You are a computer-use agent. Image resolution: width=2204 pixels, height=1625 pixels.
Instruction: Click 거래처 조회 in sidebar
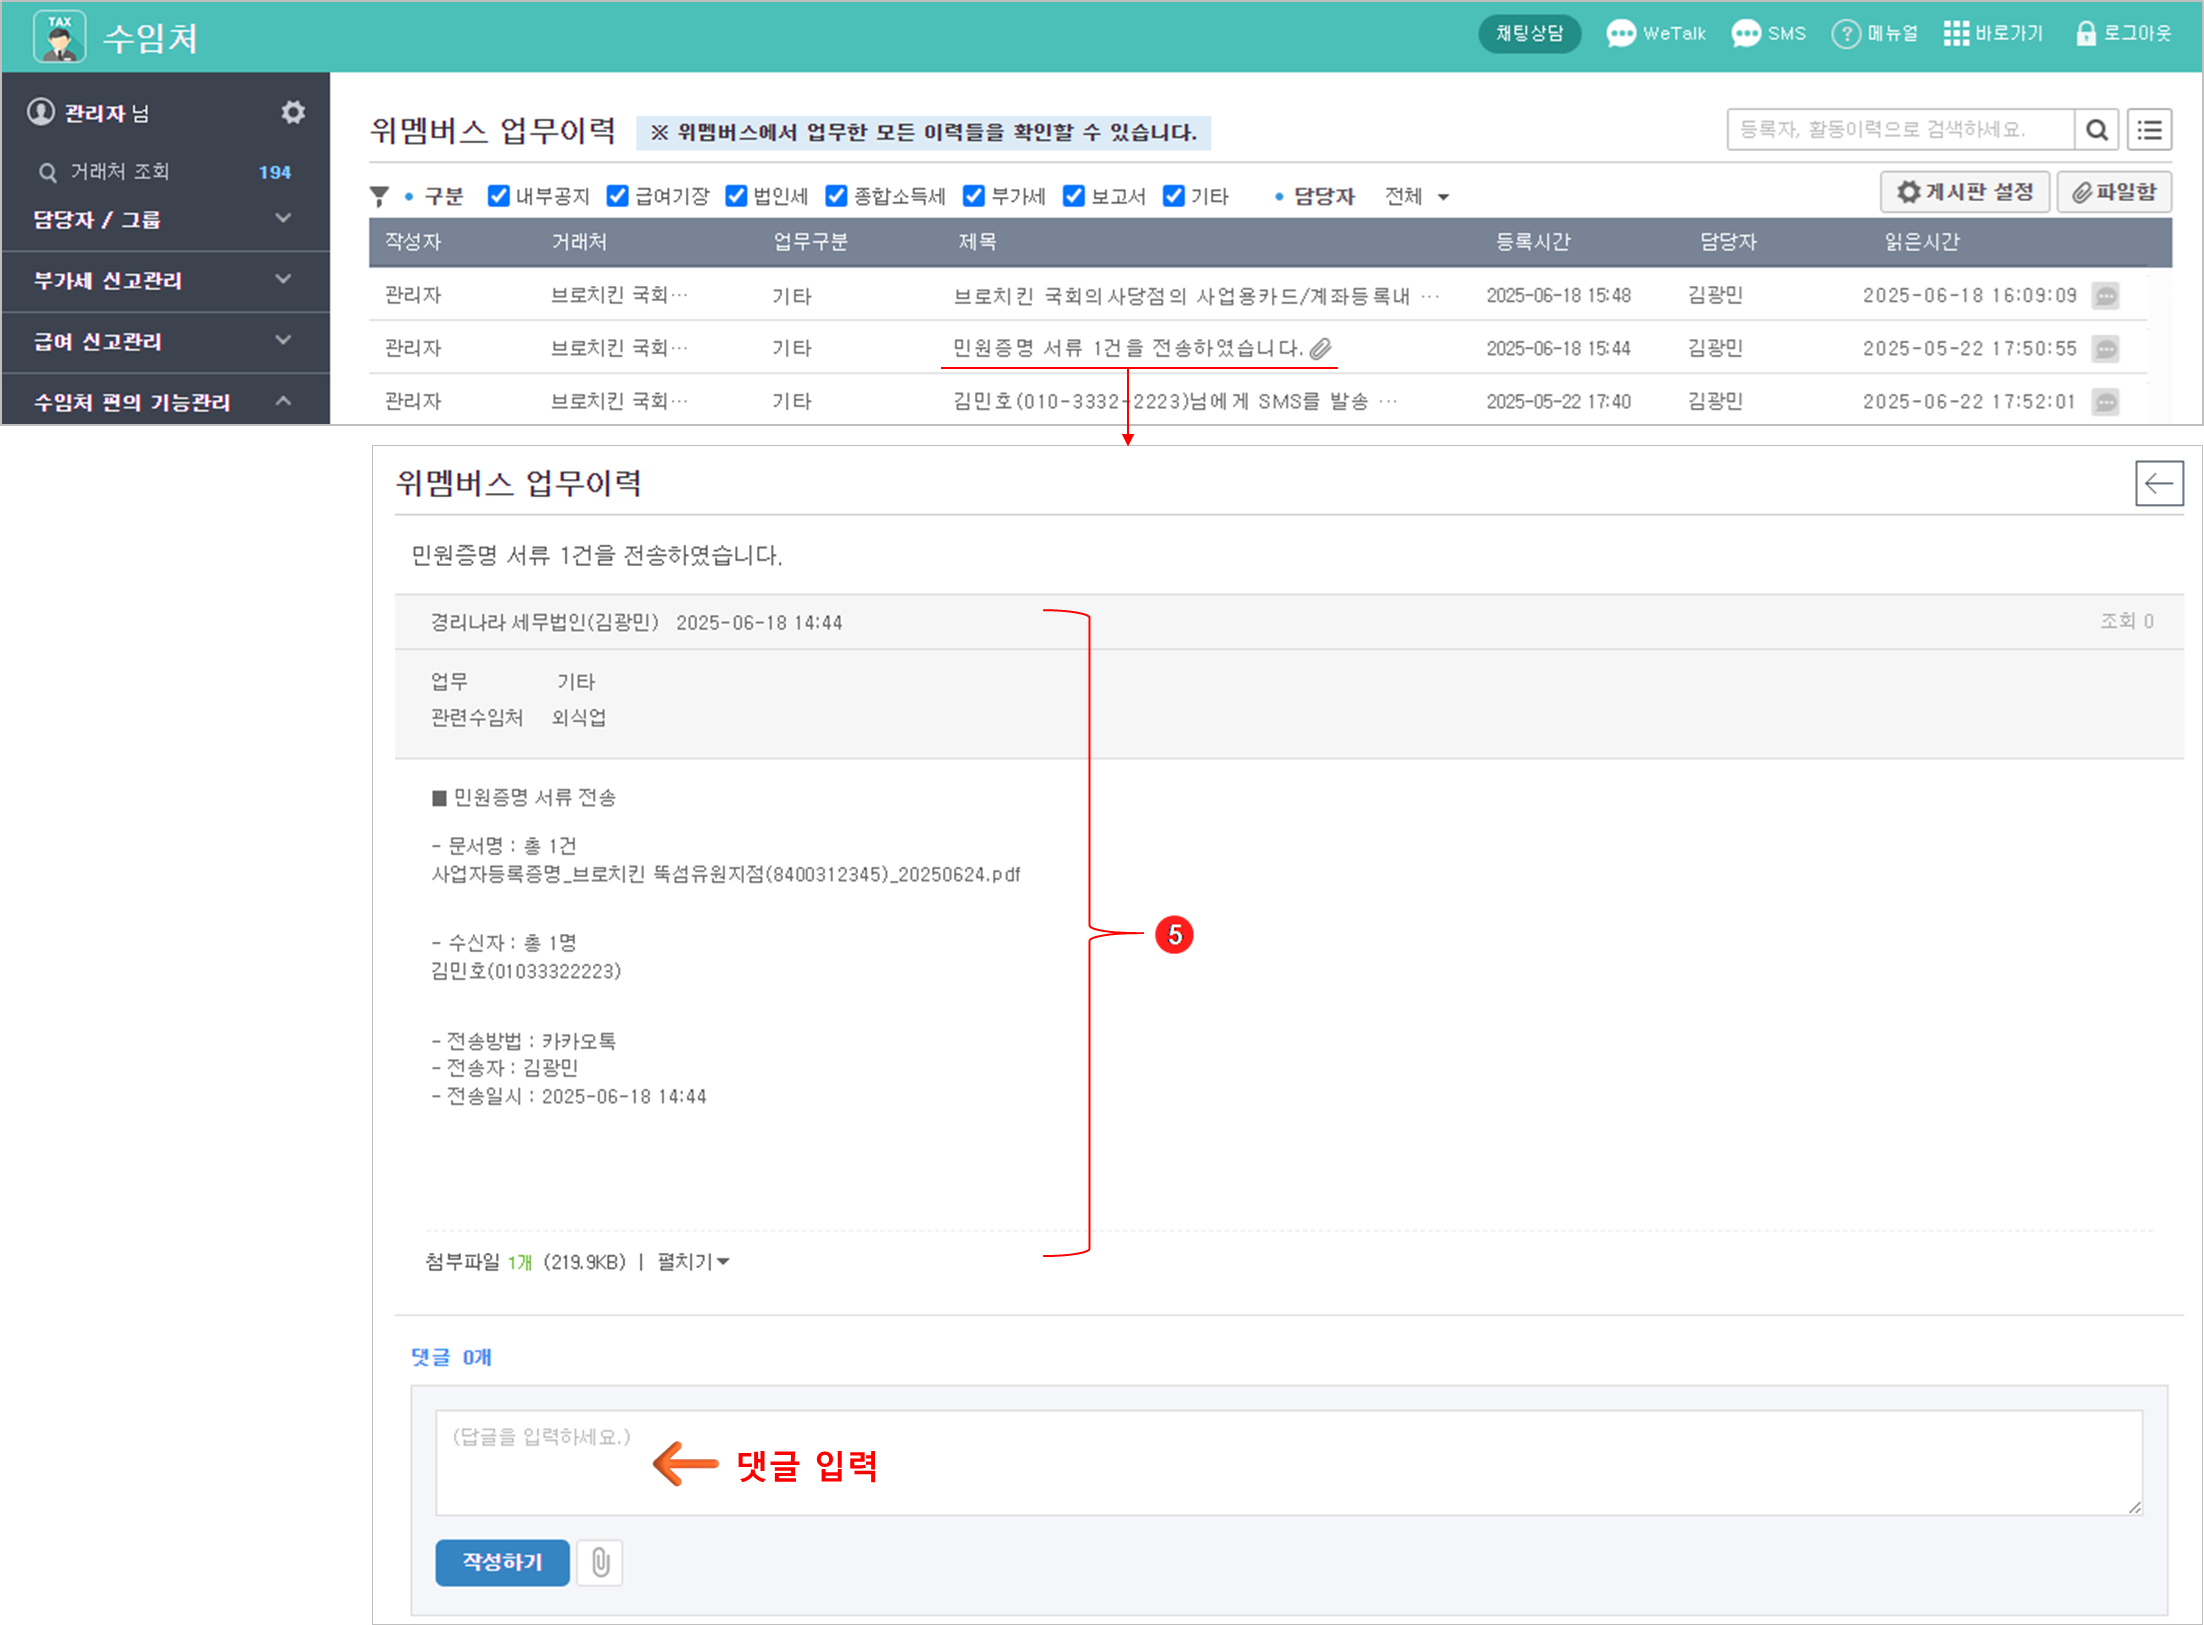point(120,172)
